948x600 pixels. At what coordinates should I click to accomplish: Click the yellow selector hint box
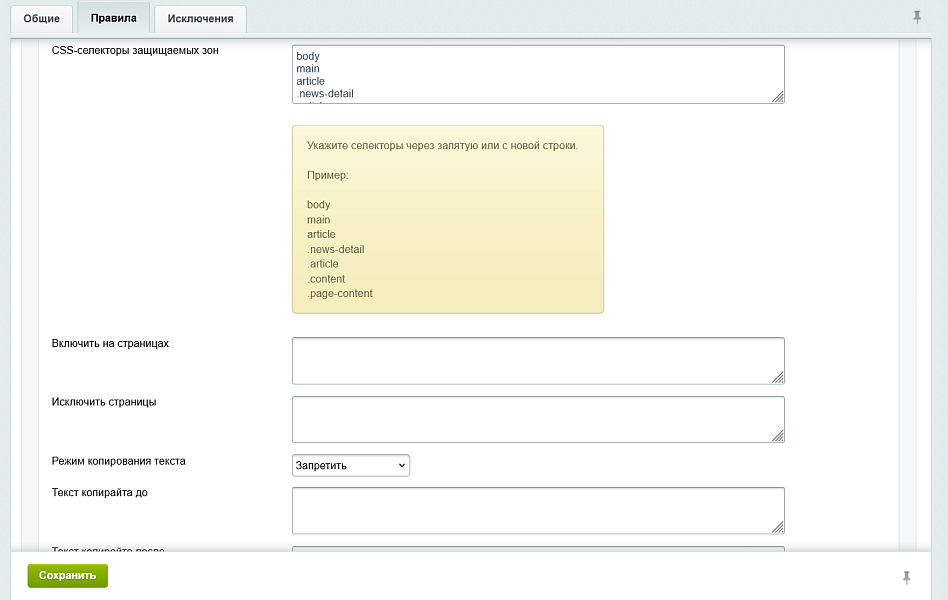coord(447,219)
